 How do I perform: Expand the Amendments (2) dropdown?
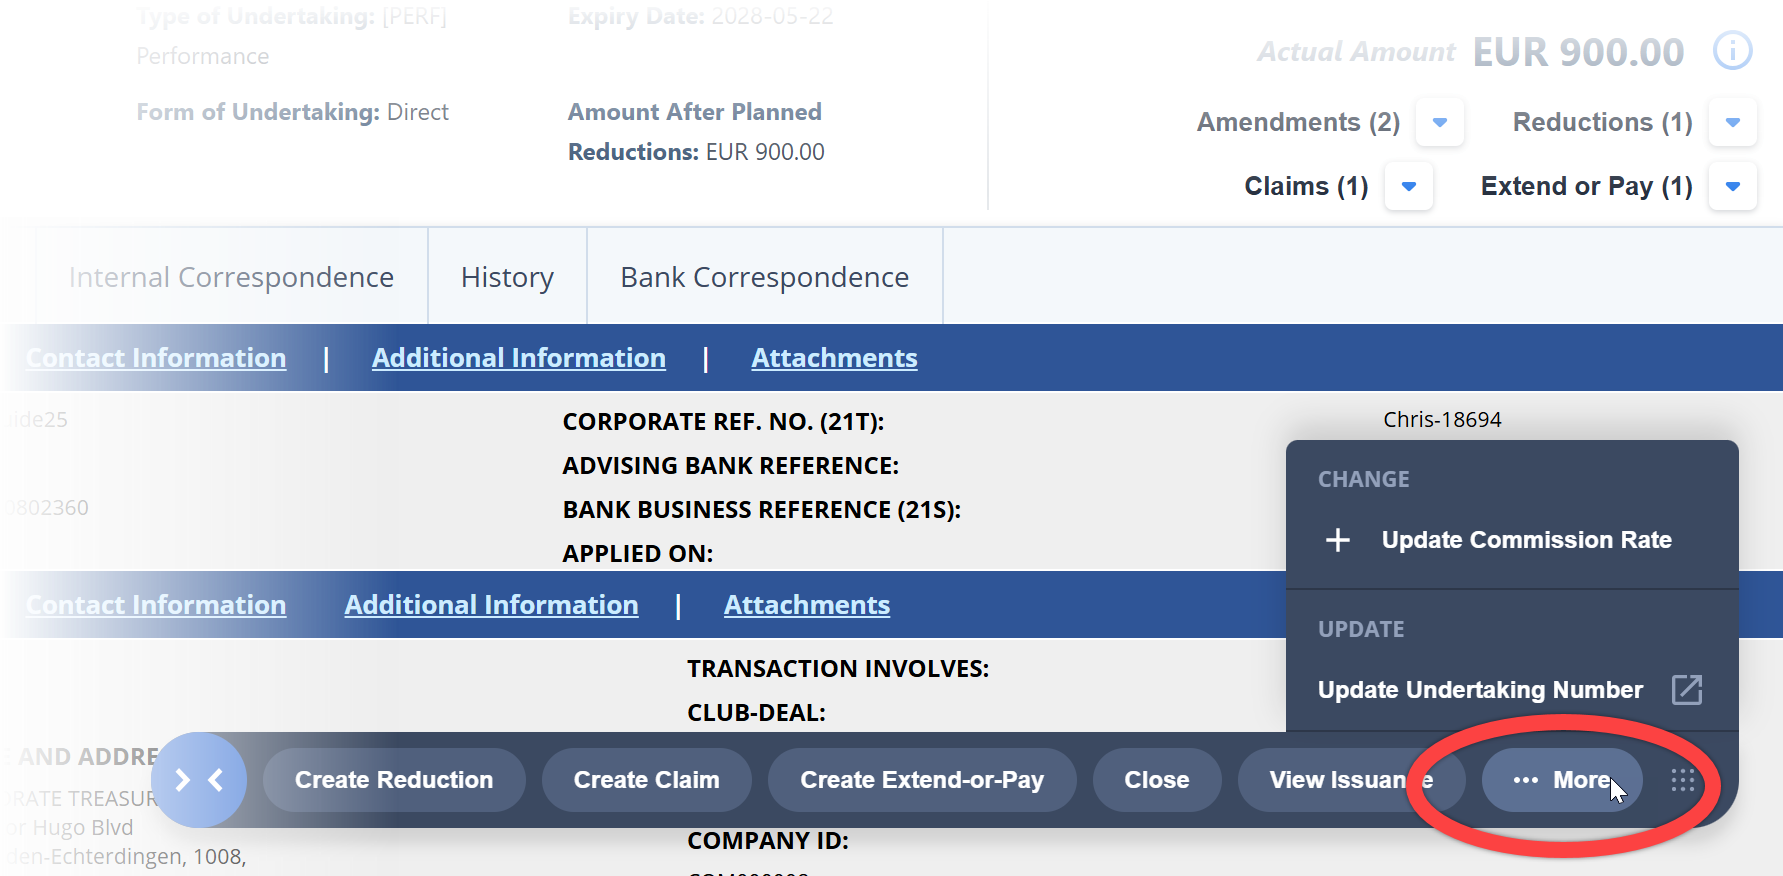pos(1440,122)
